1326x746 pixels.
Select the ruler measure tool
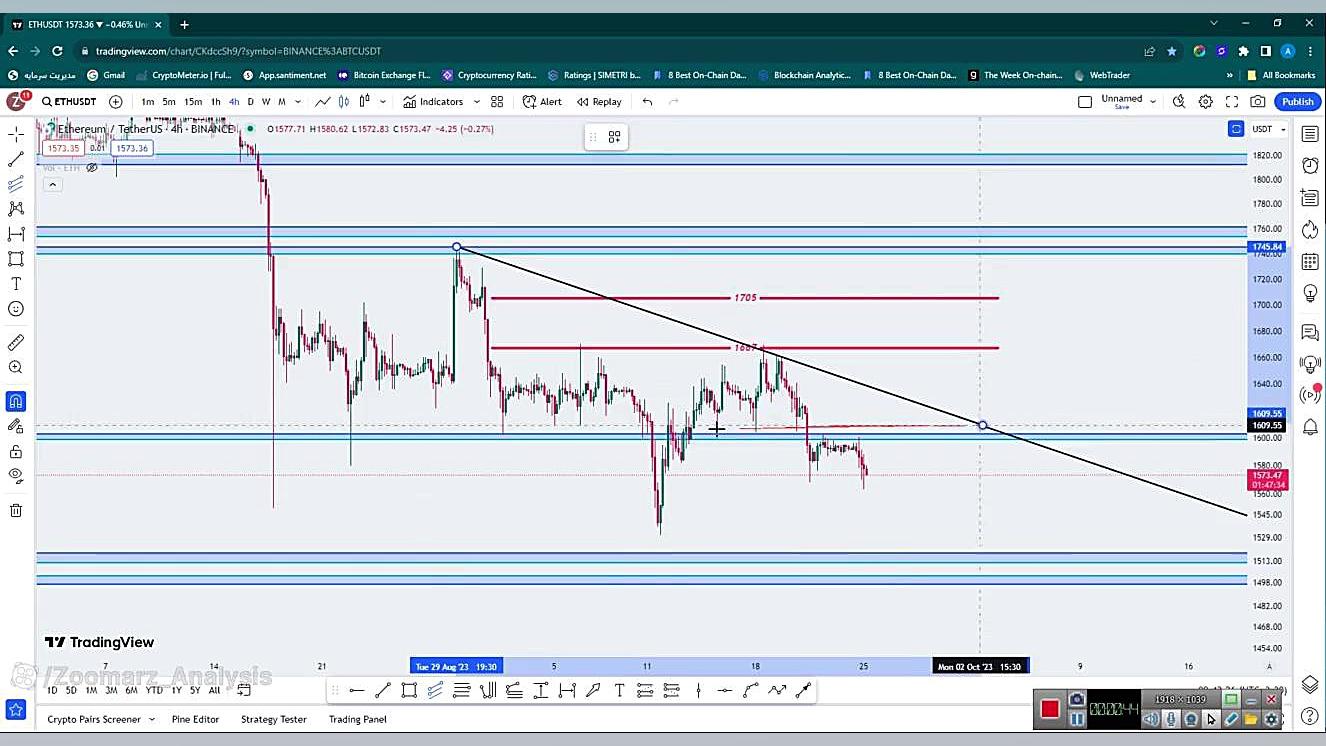(16, 343)
